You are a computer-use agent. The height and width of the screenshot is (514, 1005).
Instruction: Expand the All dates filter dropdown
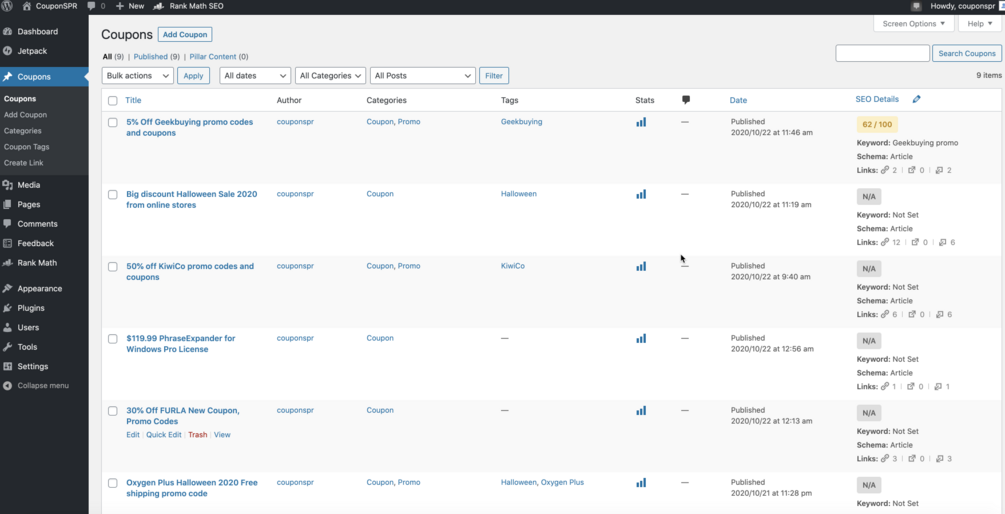255,76
